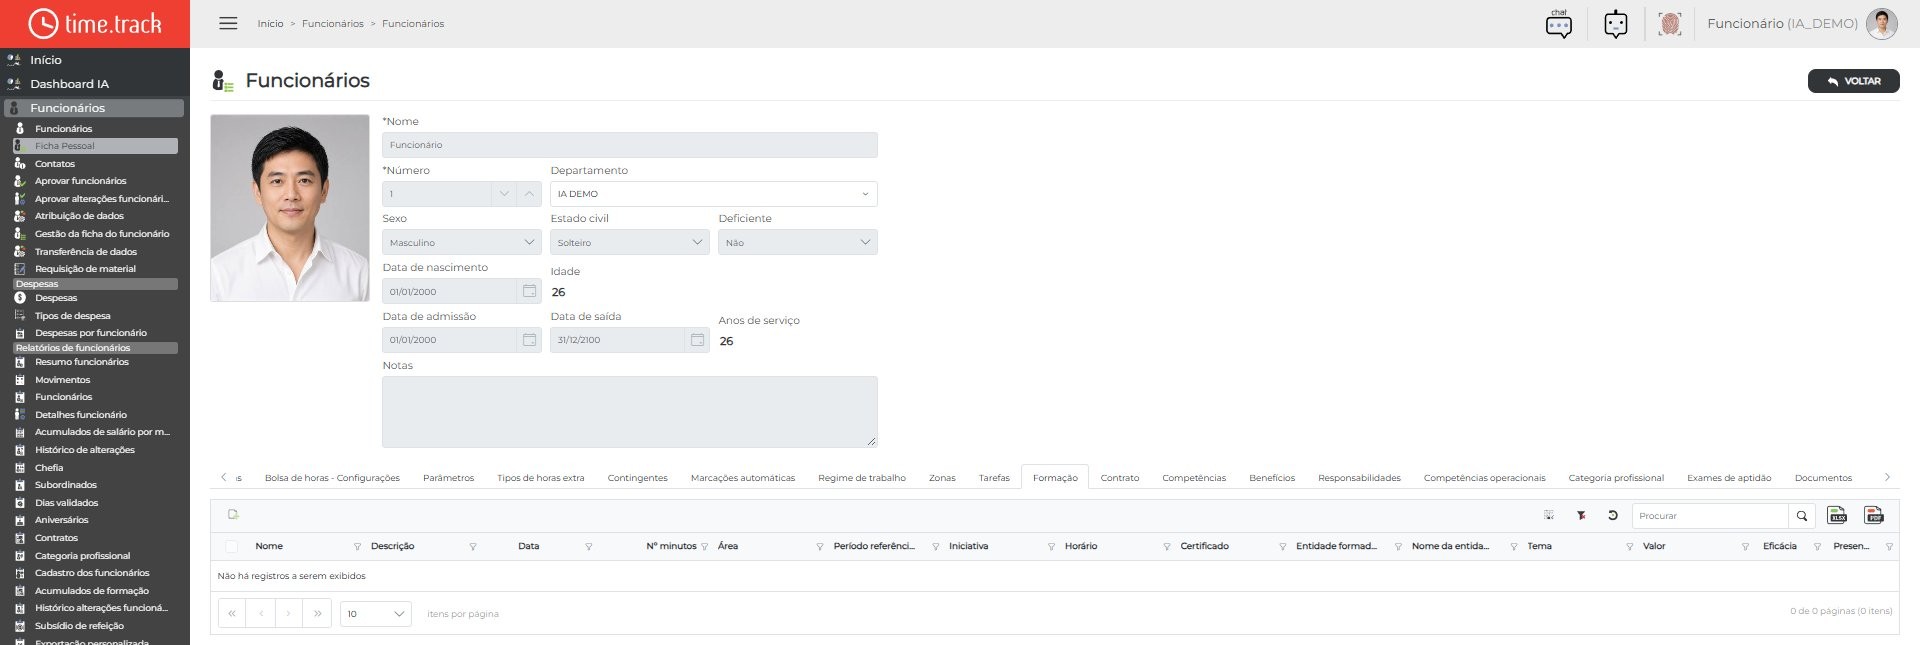Switch to the Documentos tab
This screenshot has height=645, width=1920.
[1823, 478]
